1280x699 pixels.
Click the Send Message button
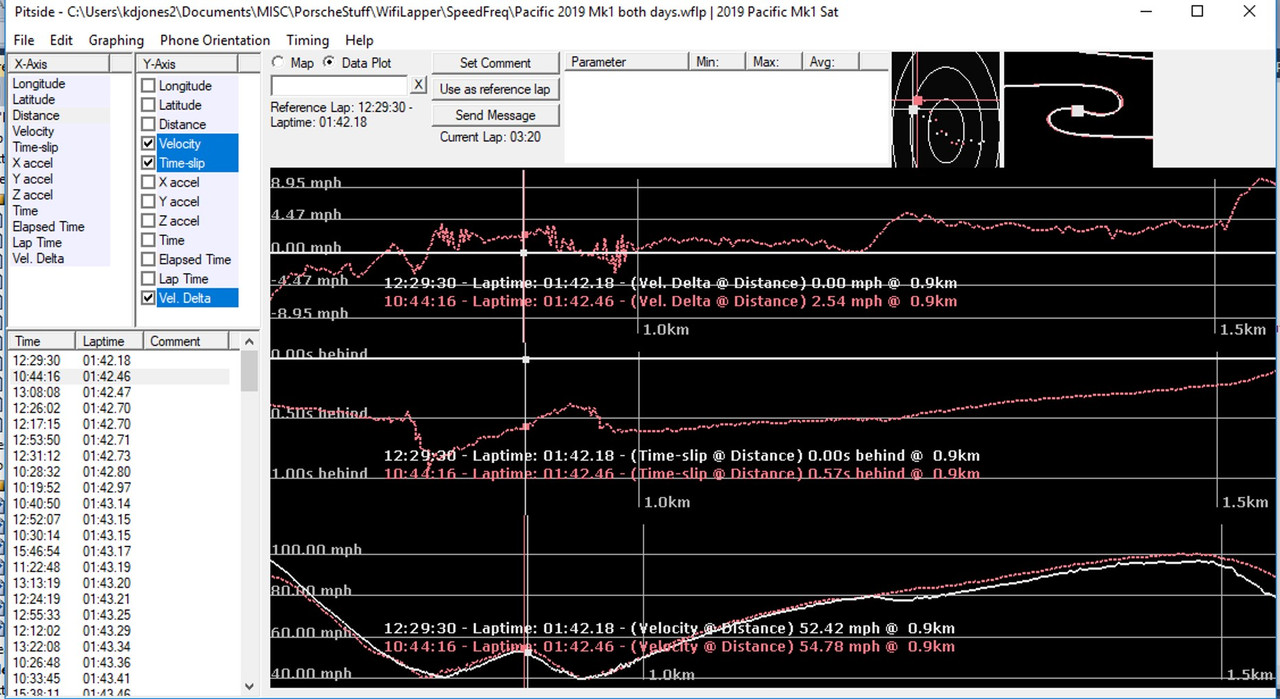(495, 115)
